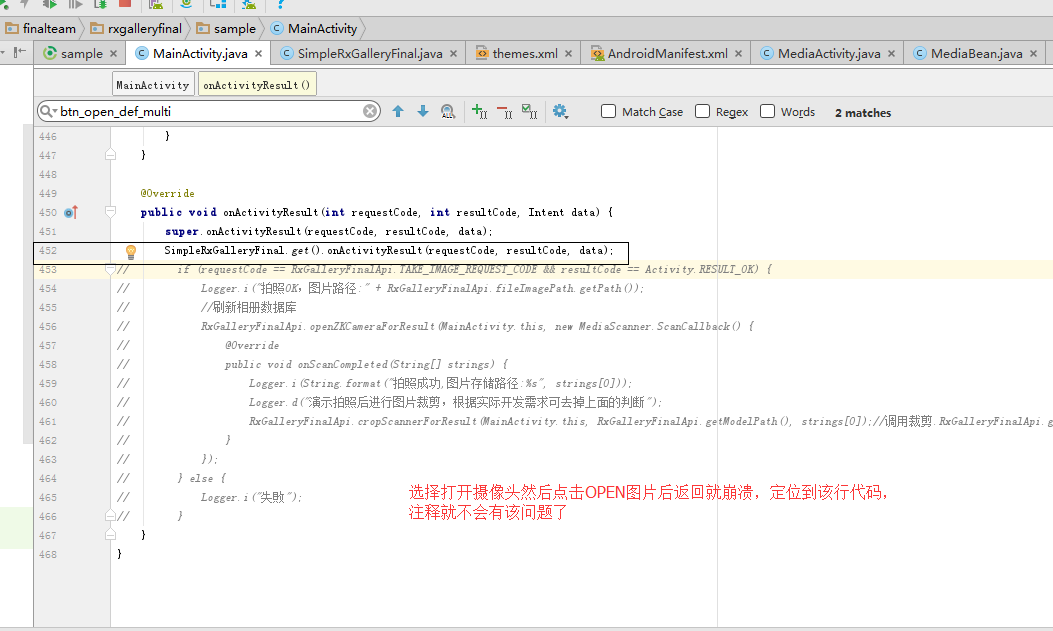Close the MediaActivity.java tab
1053x631 pixels.
click(x=891, y=54)
